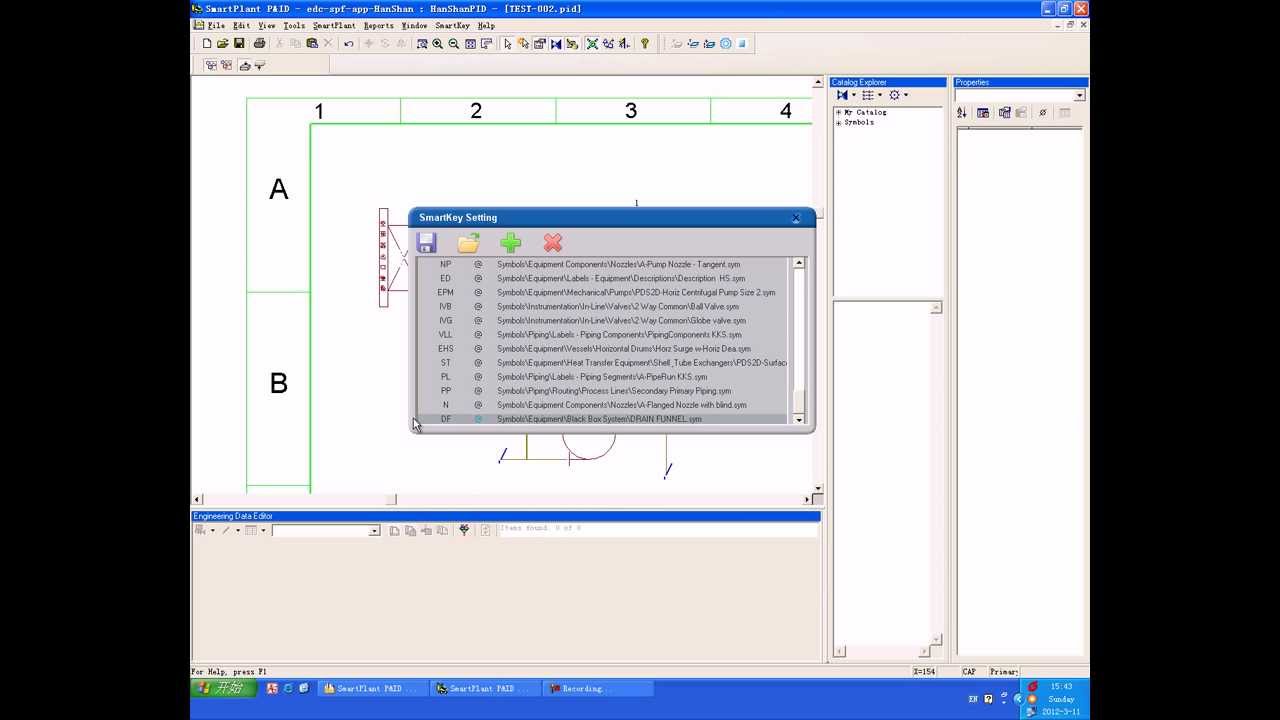Click the Zoom Out magnifier
The width and height of the screenshot is (1280, 720).
click(x=454, y=44)
